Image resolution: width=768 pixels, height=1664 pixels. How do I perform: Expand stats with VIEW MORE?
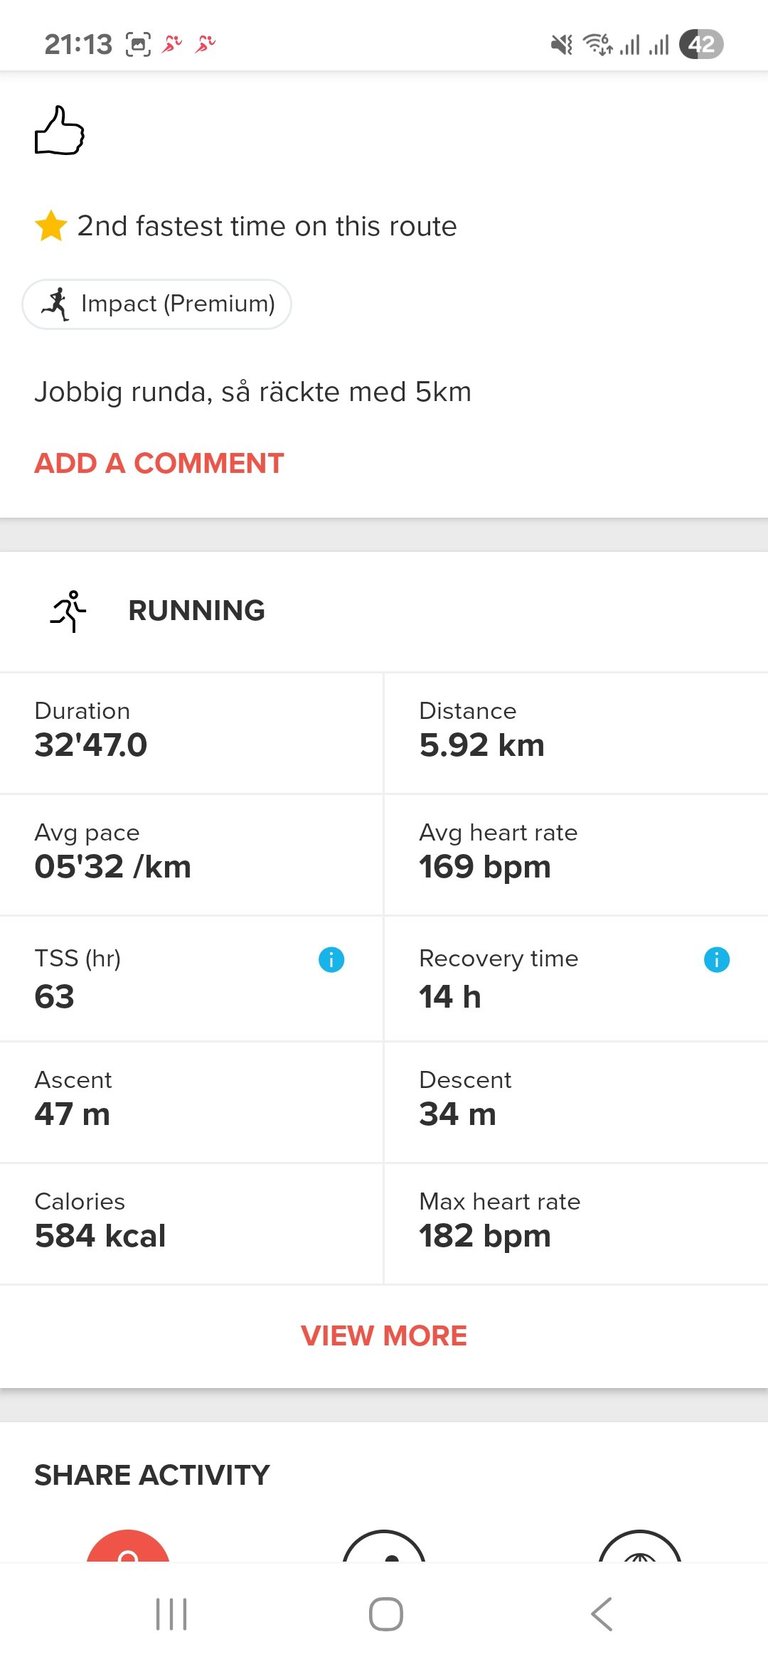384,1336
